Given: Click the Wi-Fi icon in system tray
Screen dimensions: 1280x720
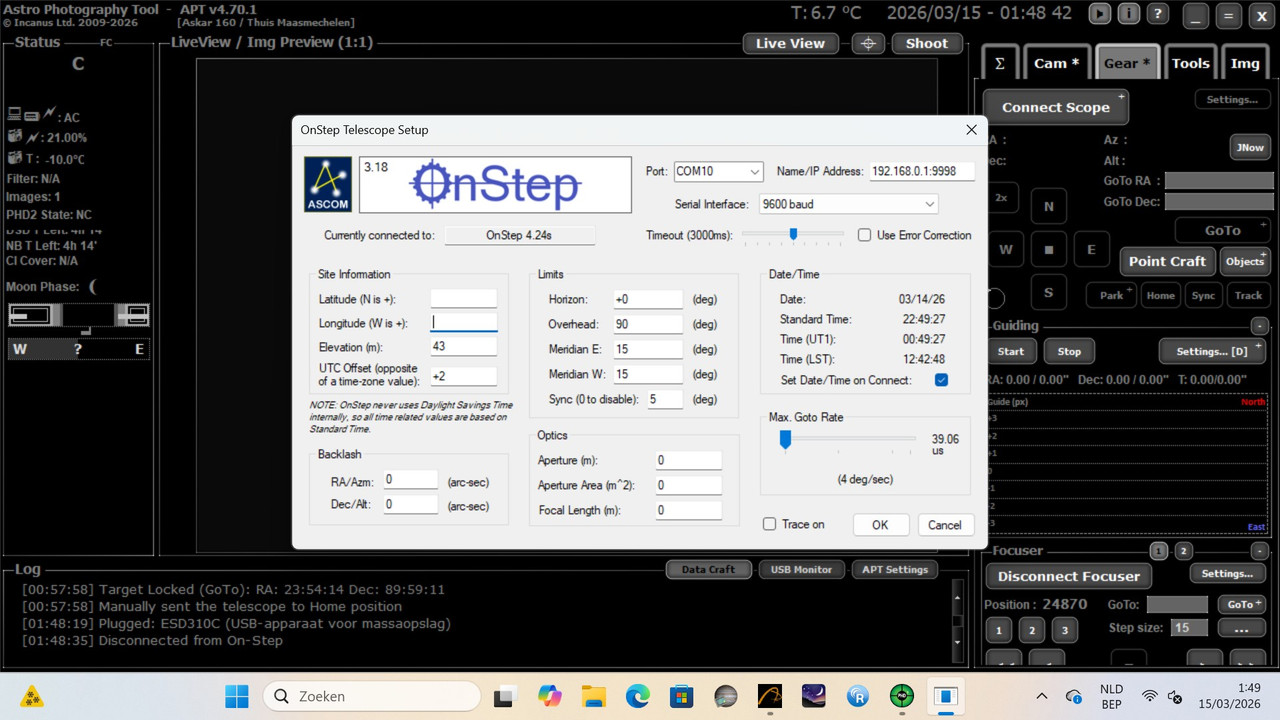Looking at the screenshot, I should click(x=1150, y=696).
